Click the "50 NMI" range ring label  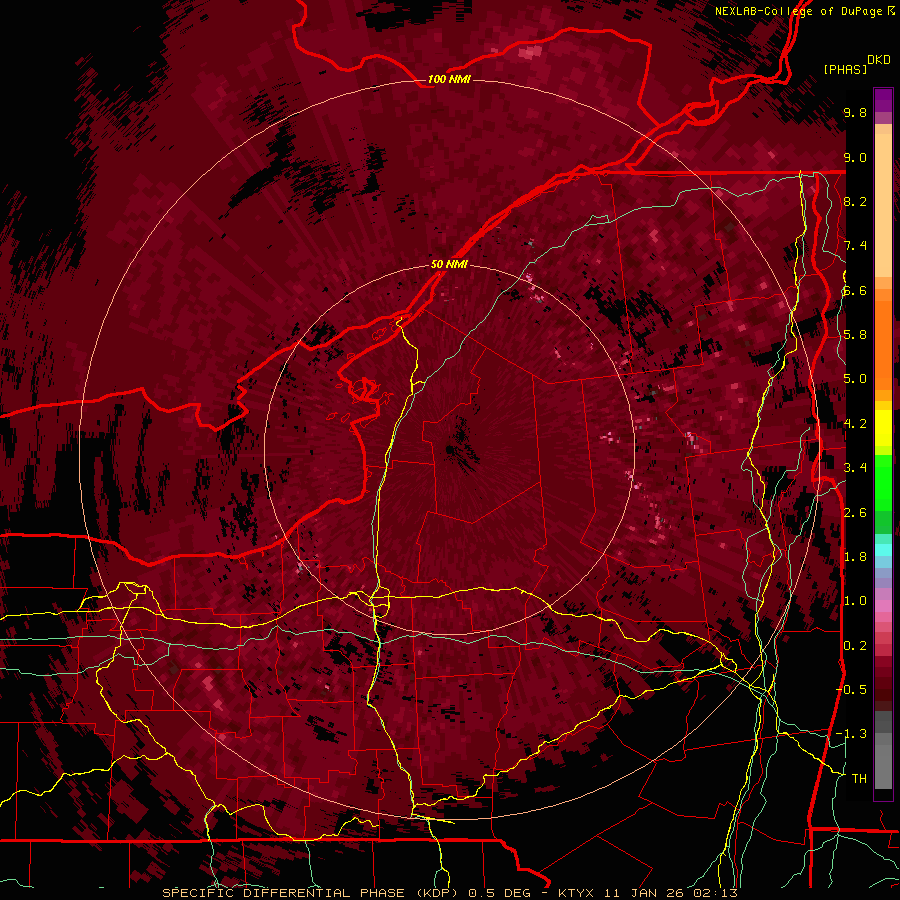[x=449, y=265]
